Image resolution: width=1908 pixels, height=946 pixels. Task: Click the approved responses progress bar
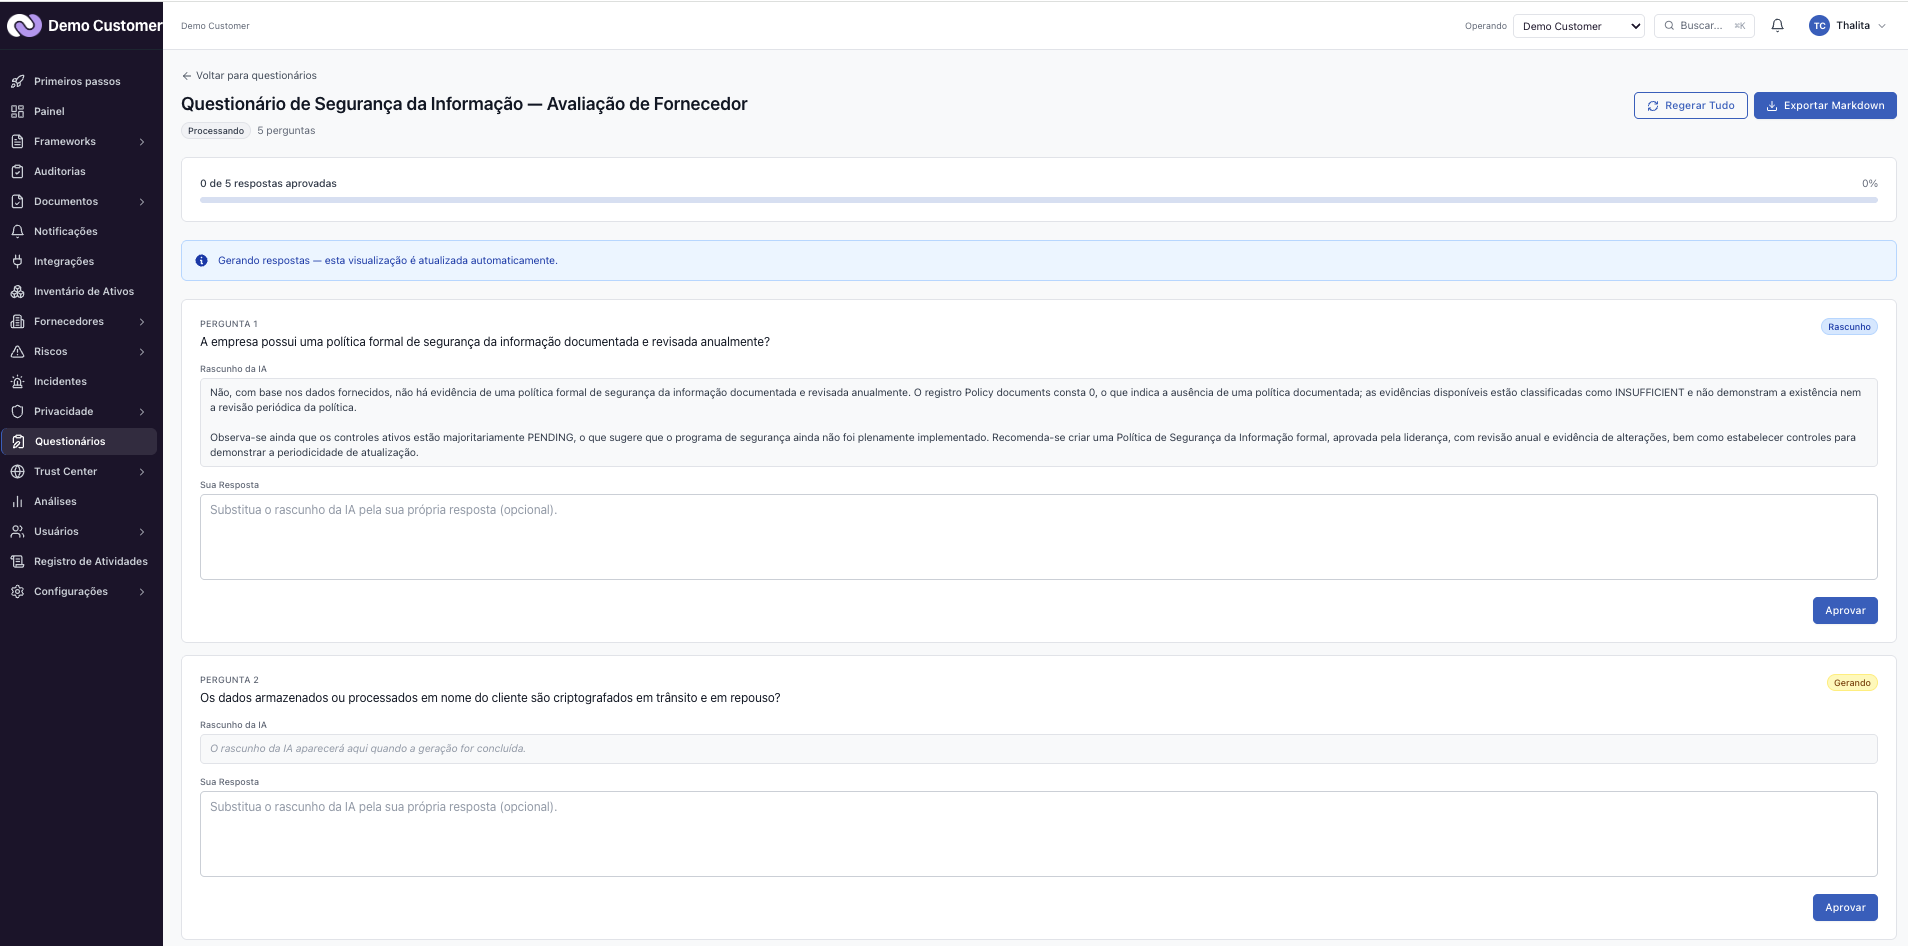pyautogui.click(x=1038, y=200)
